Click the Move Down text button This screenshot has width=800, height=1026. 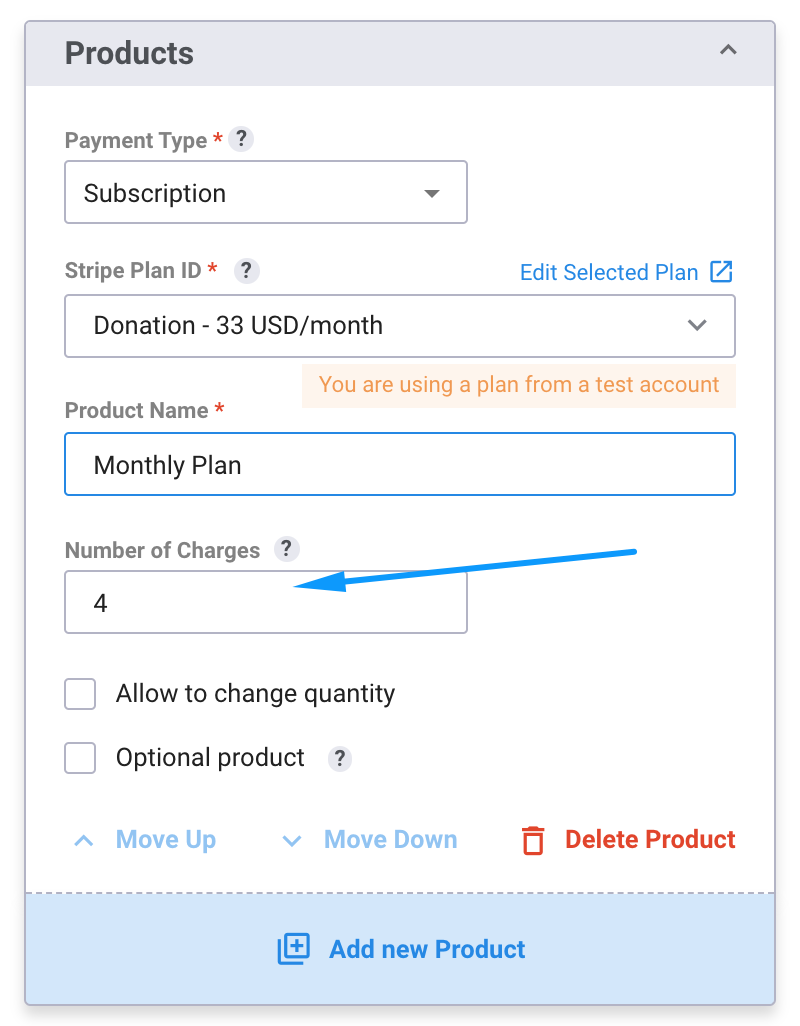coord(391,840)
